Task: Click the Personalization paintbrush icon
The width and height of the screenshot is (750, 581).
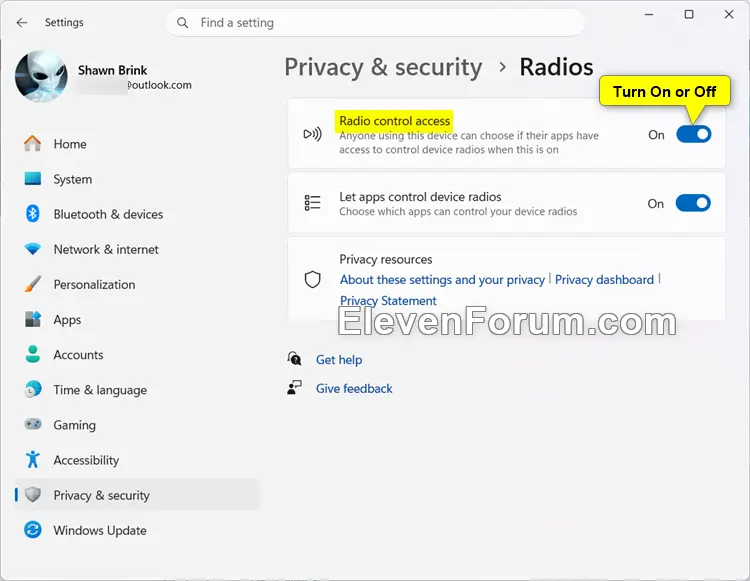Action: coord(33,284)
